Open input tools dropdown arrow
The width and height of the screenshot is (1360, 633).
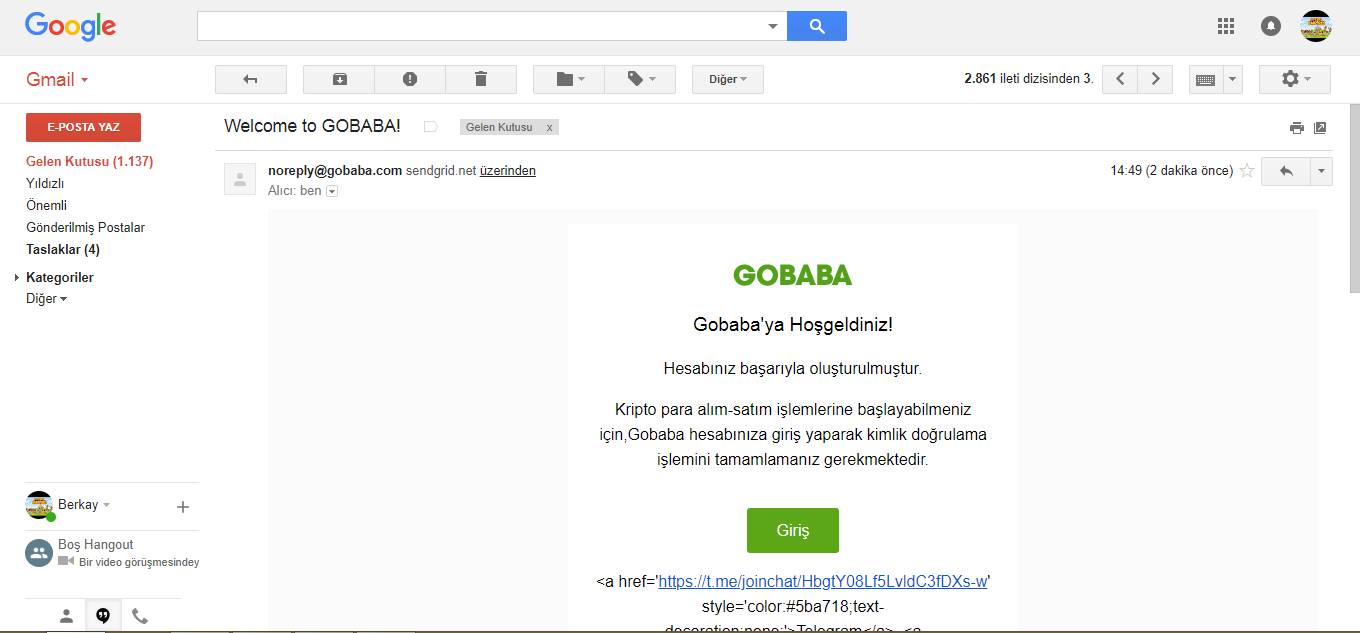point(1233,79)
